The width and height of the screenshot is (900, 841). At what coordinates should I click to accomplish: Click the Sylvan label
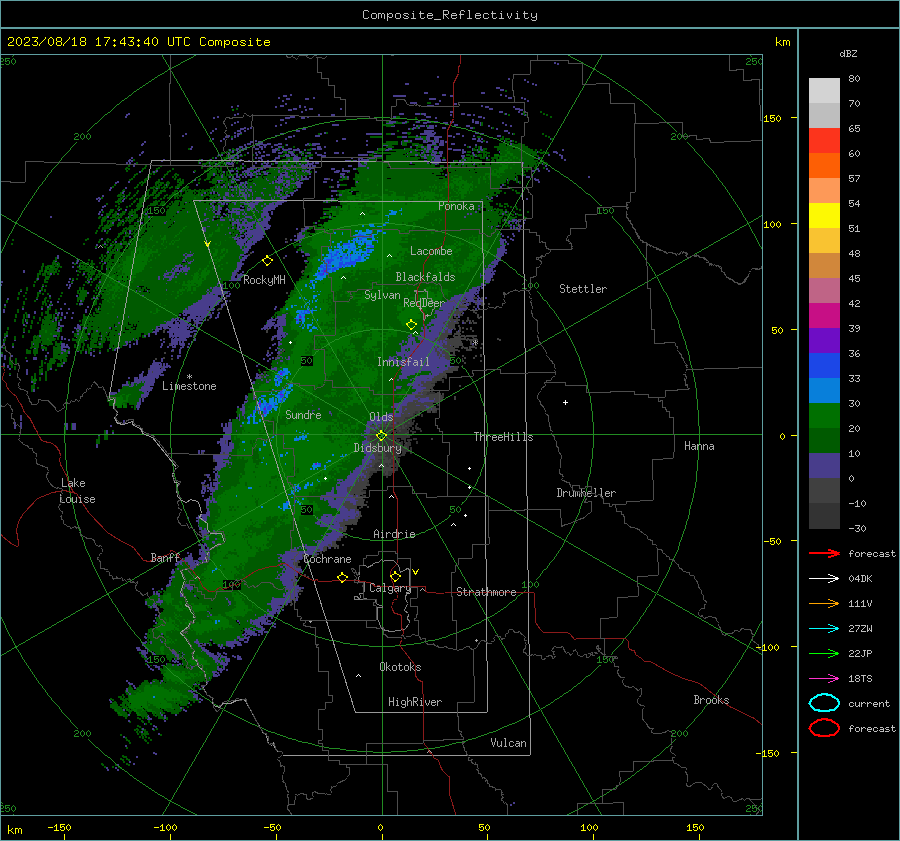pos(382,295)
